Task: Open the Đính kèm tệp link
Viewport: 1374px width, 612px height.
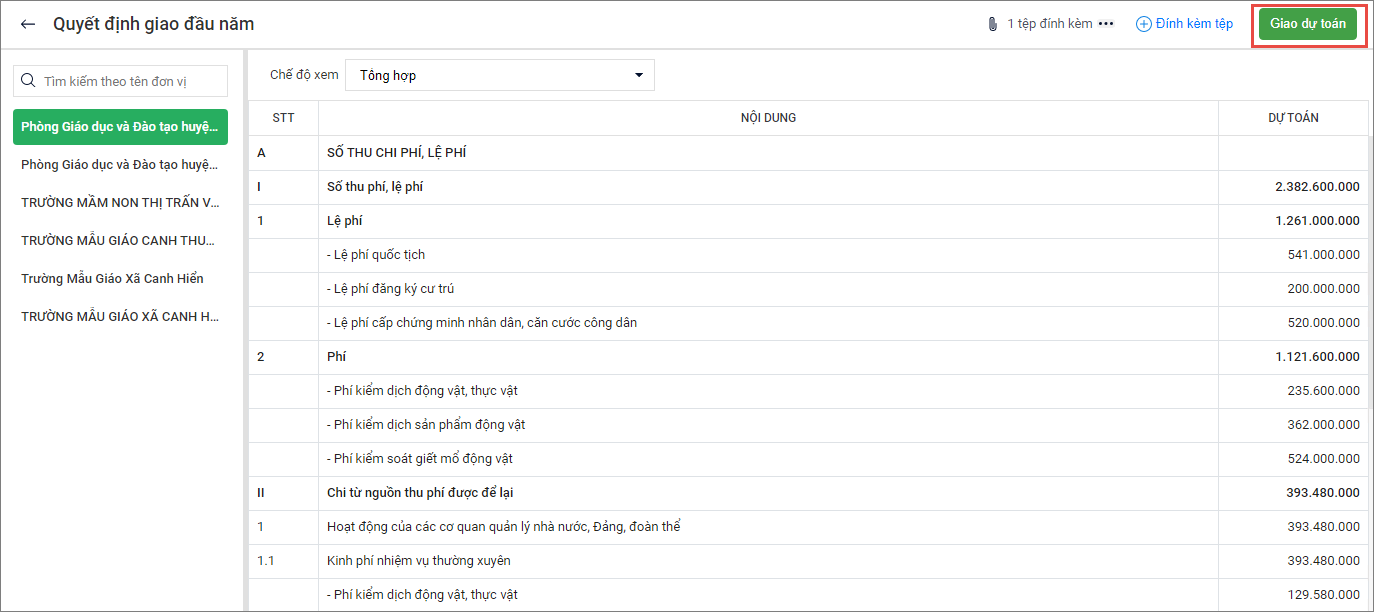Action: [1194, 24]
